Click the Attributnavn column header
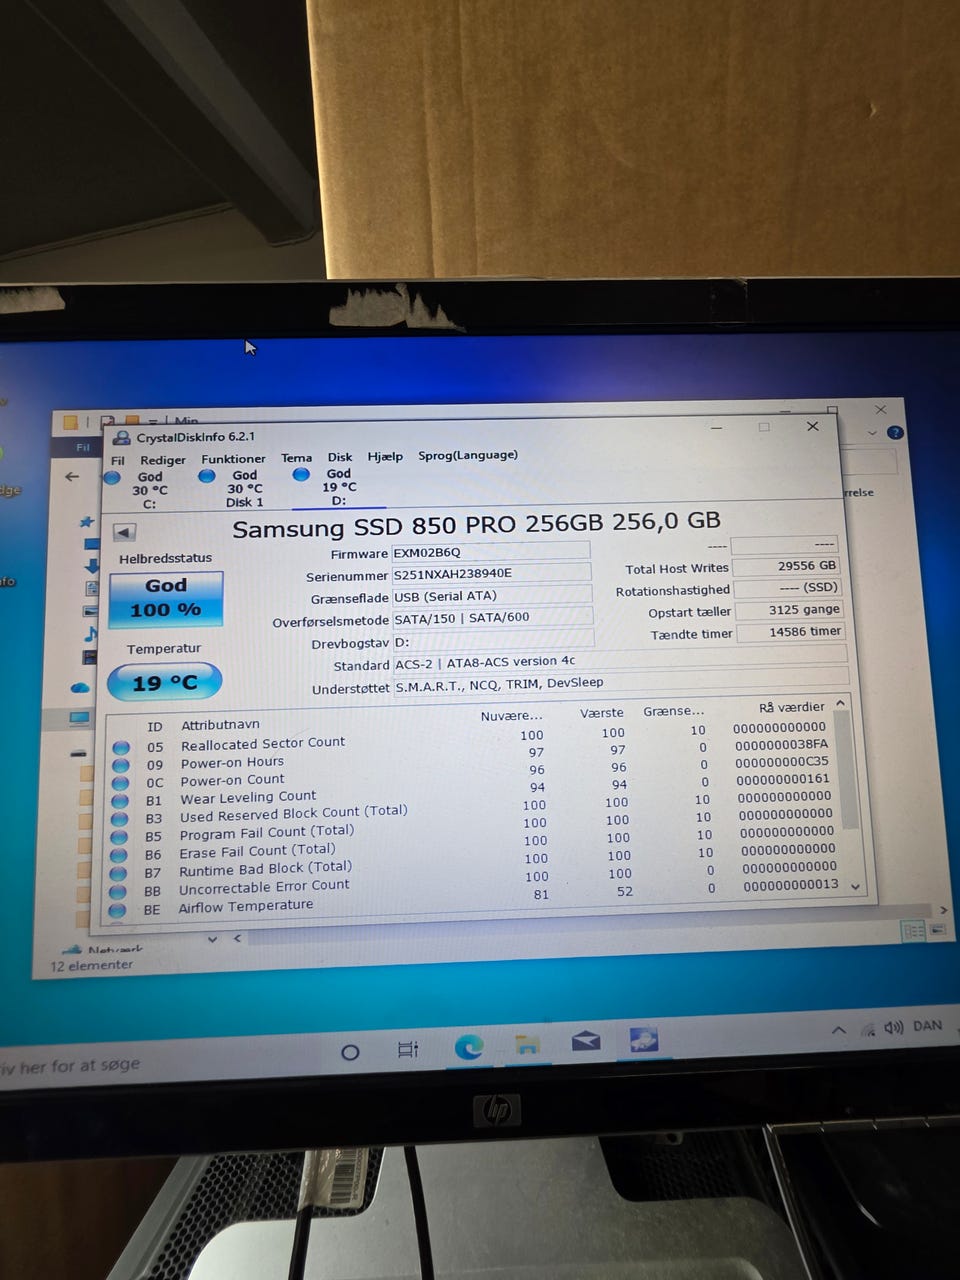960x1280 pixels. 220,725
